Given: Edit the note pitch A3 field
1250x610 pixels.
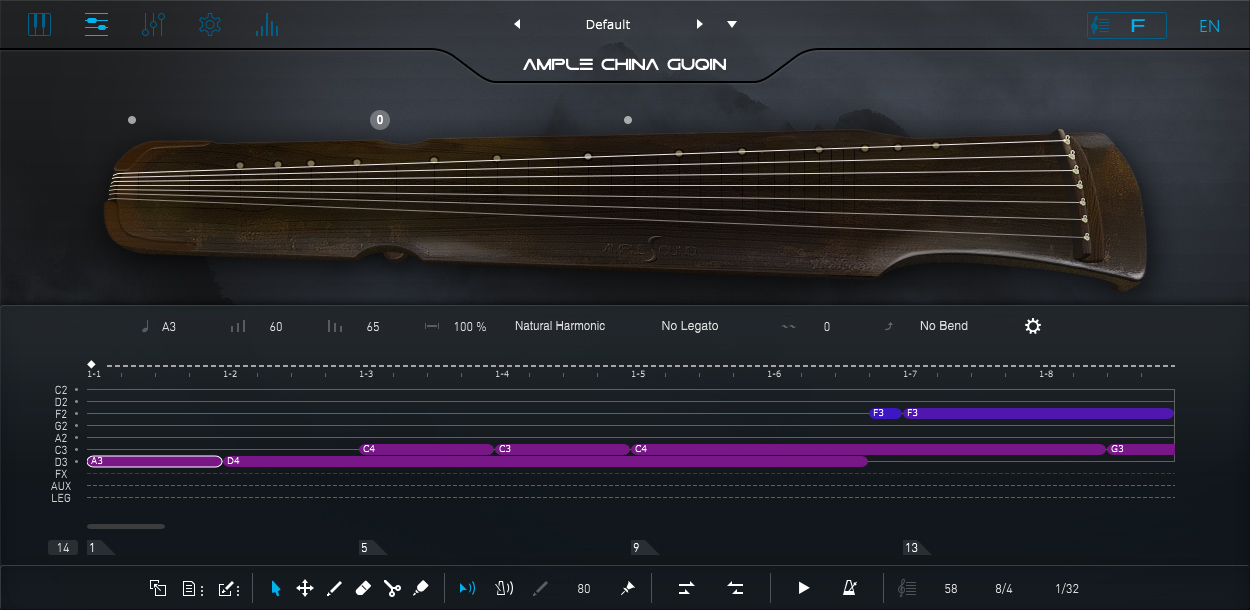Looking at the screenshot, I should point(169,326).
